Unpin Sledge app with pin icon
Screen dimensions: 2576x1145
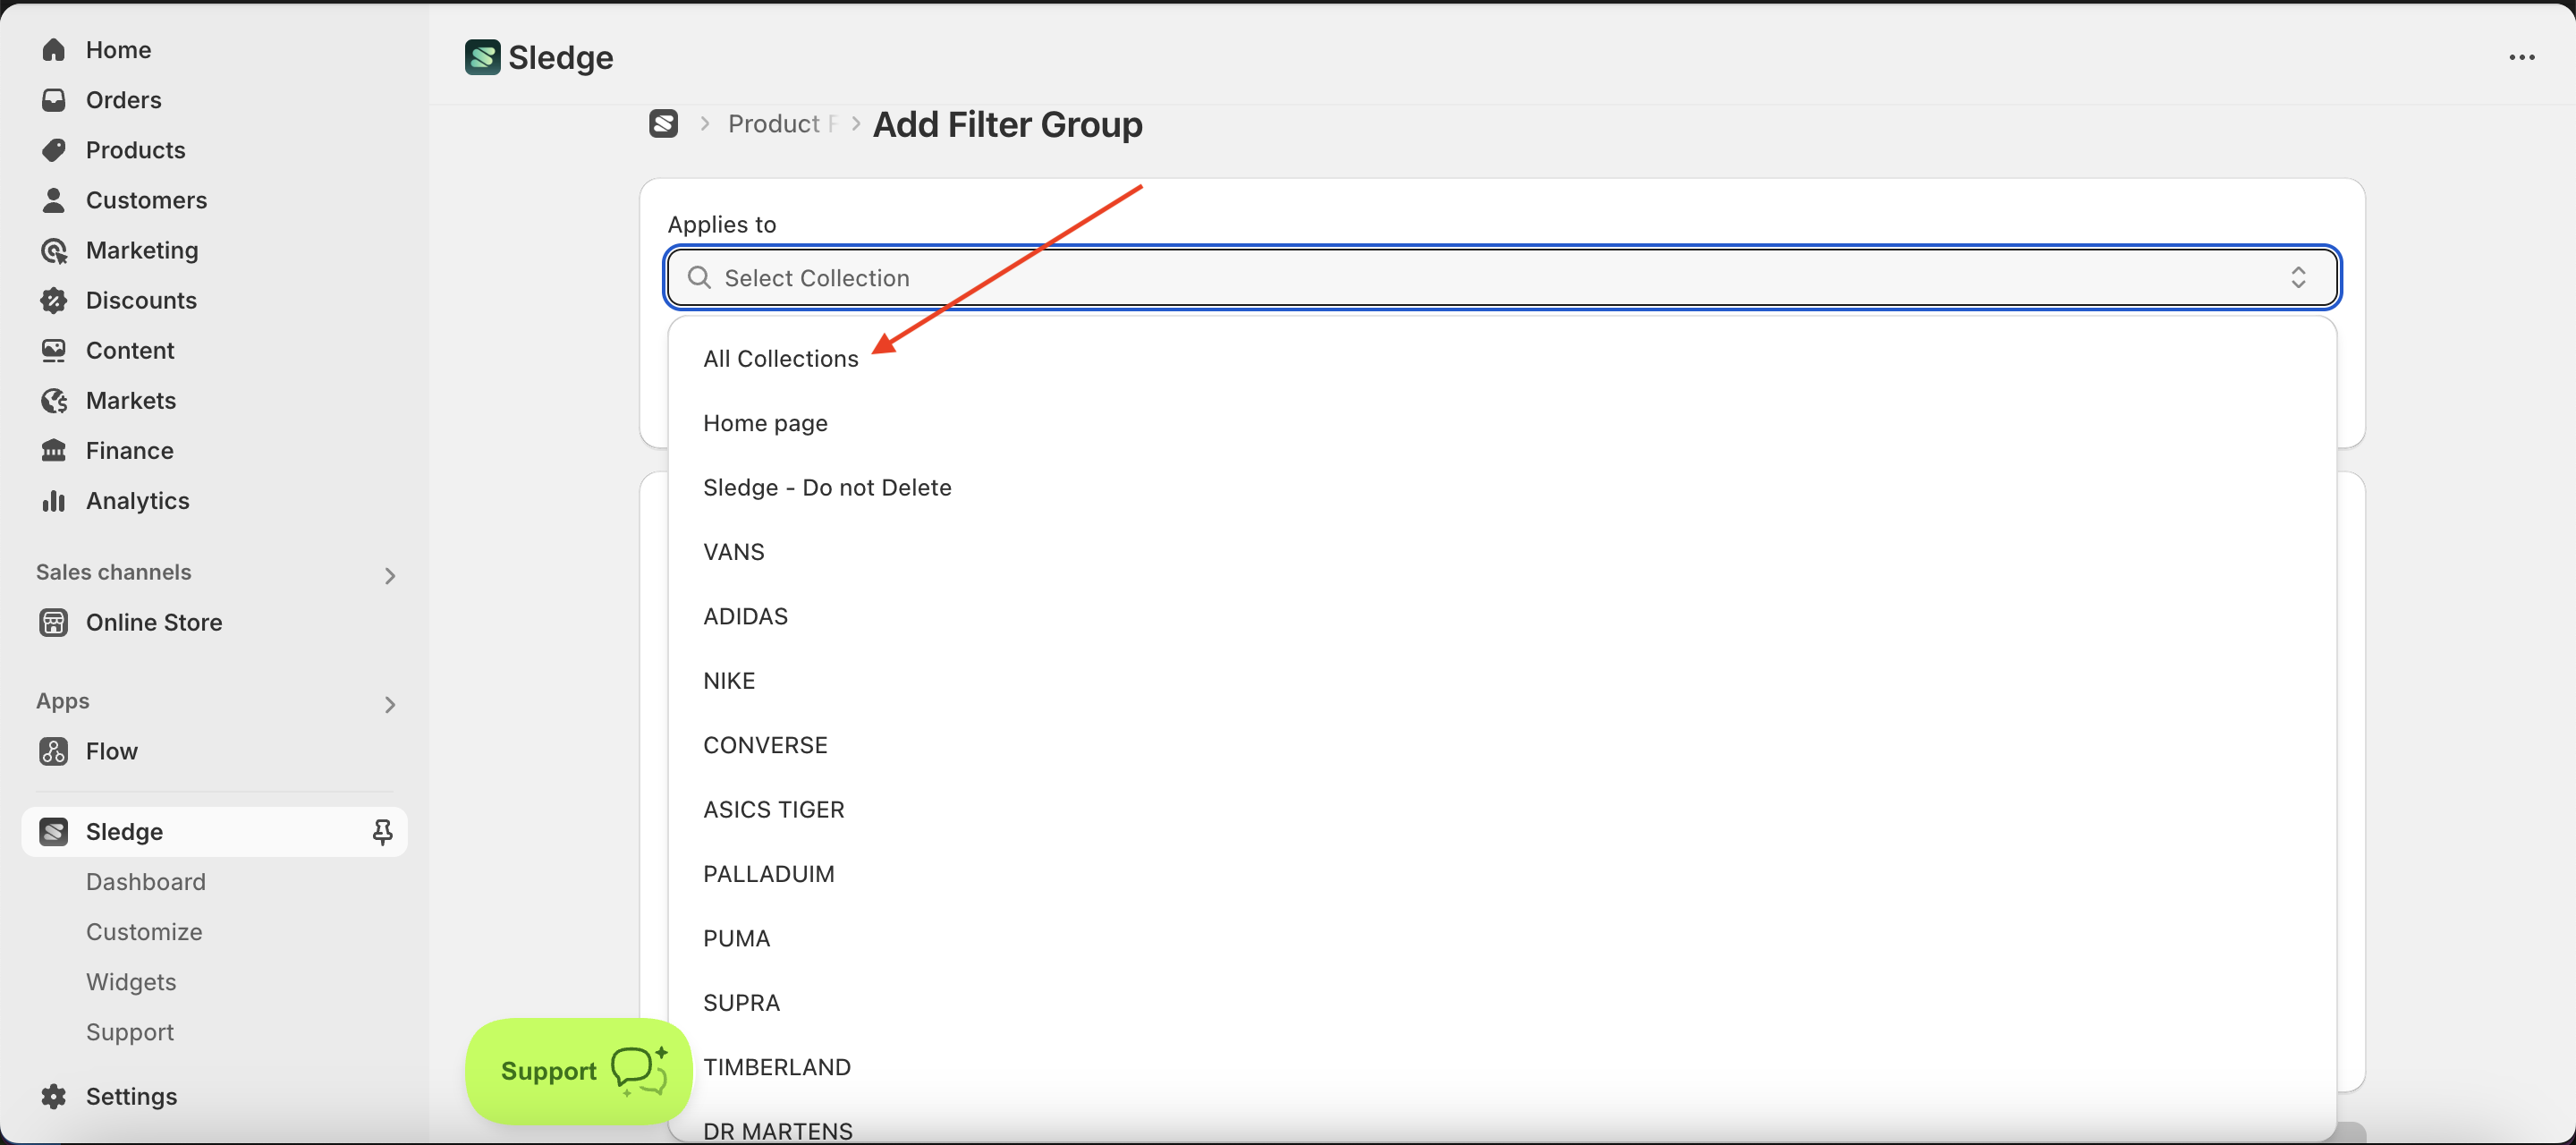point(382,831)
